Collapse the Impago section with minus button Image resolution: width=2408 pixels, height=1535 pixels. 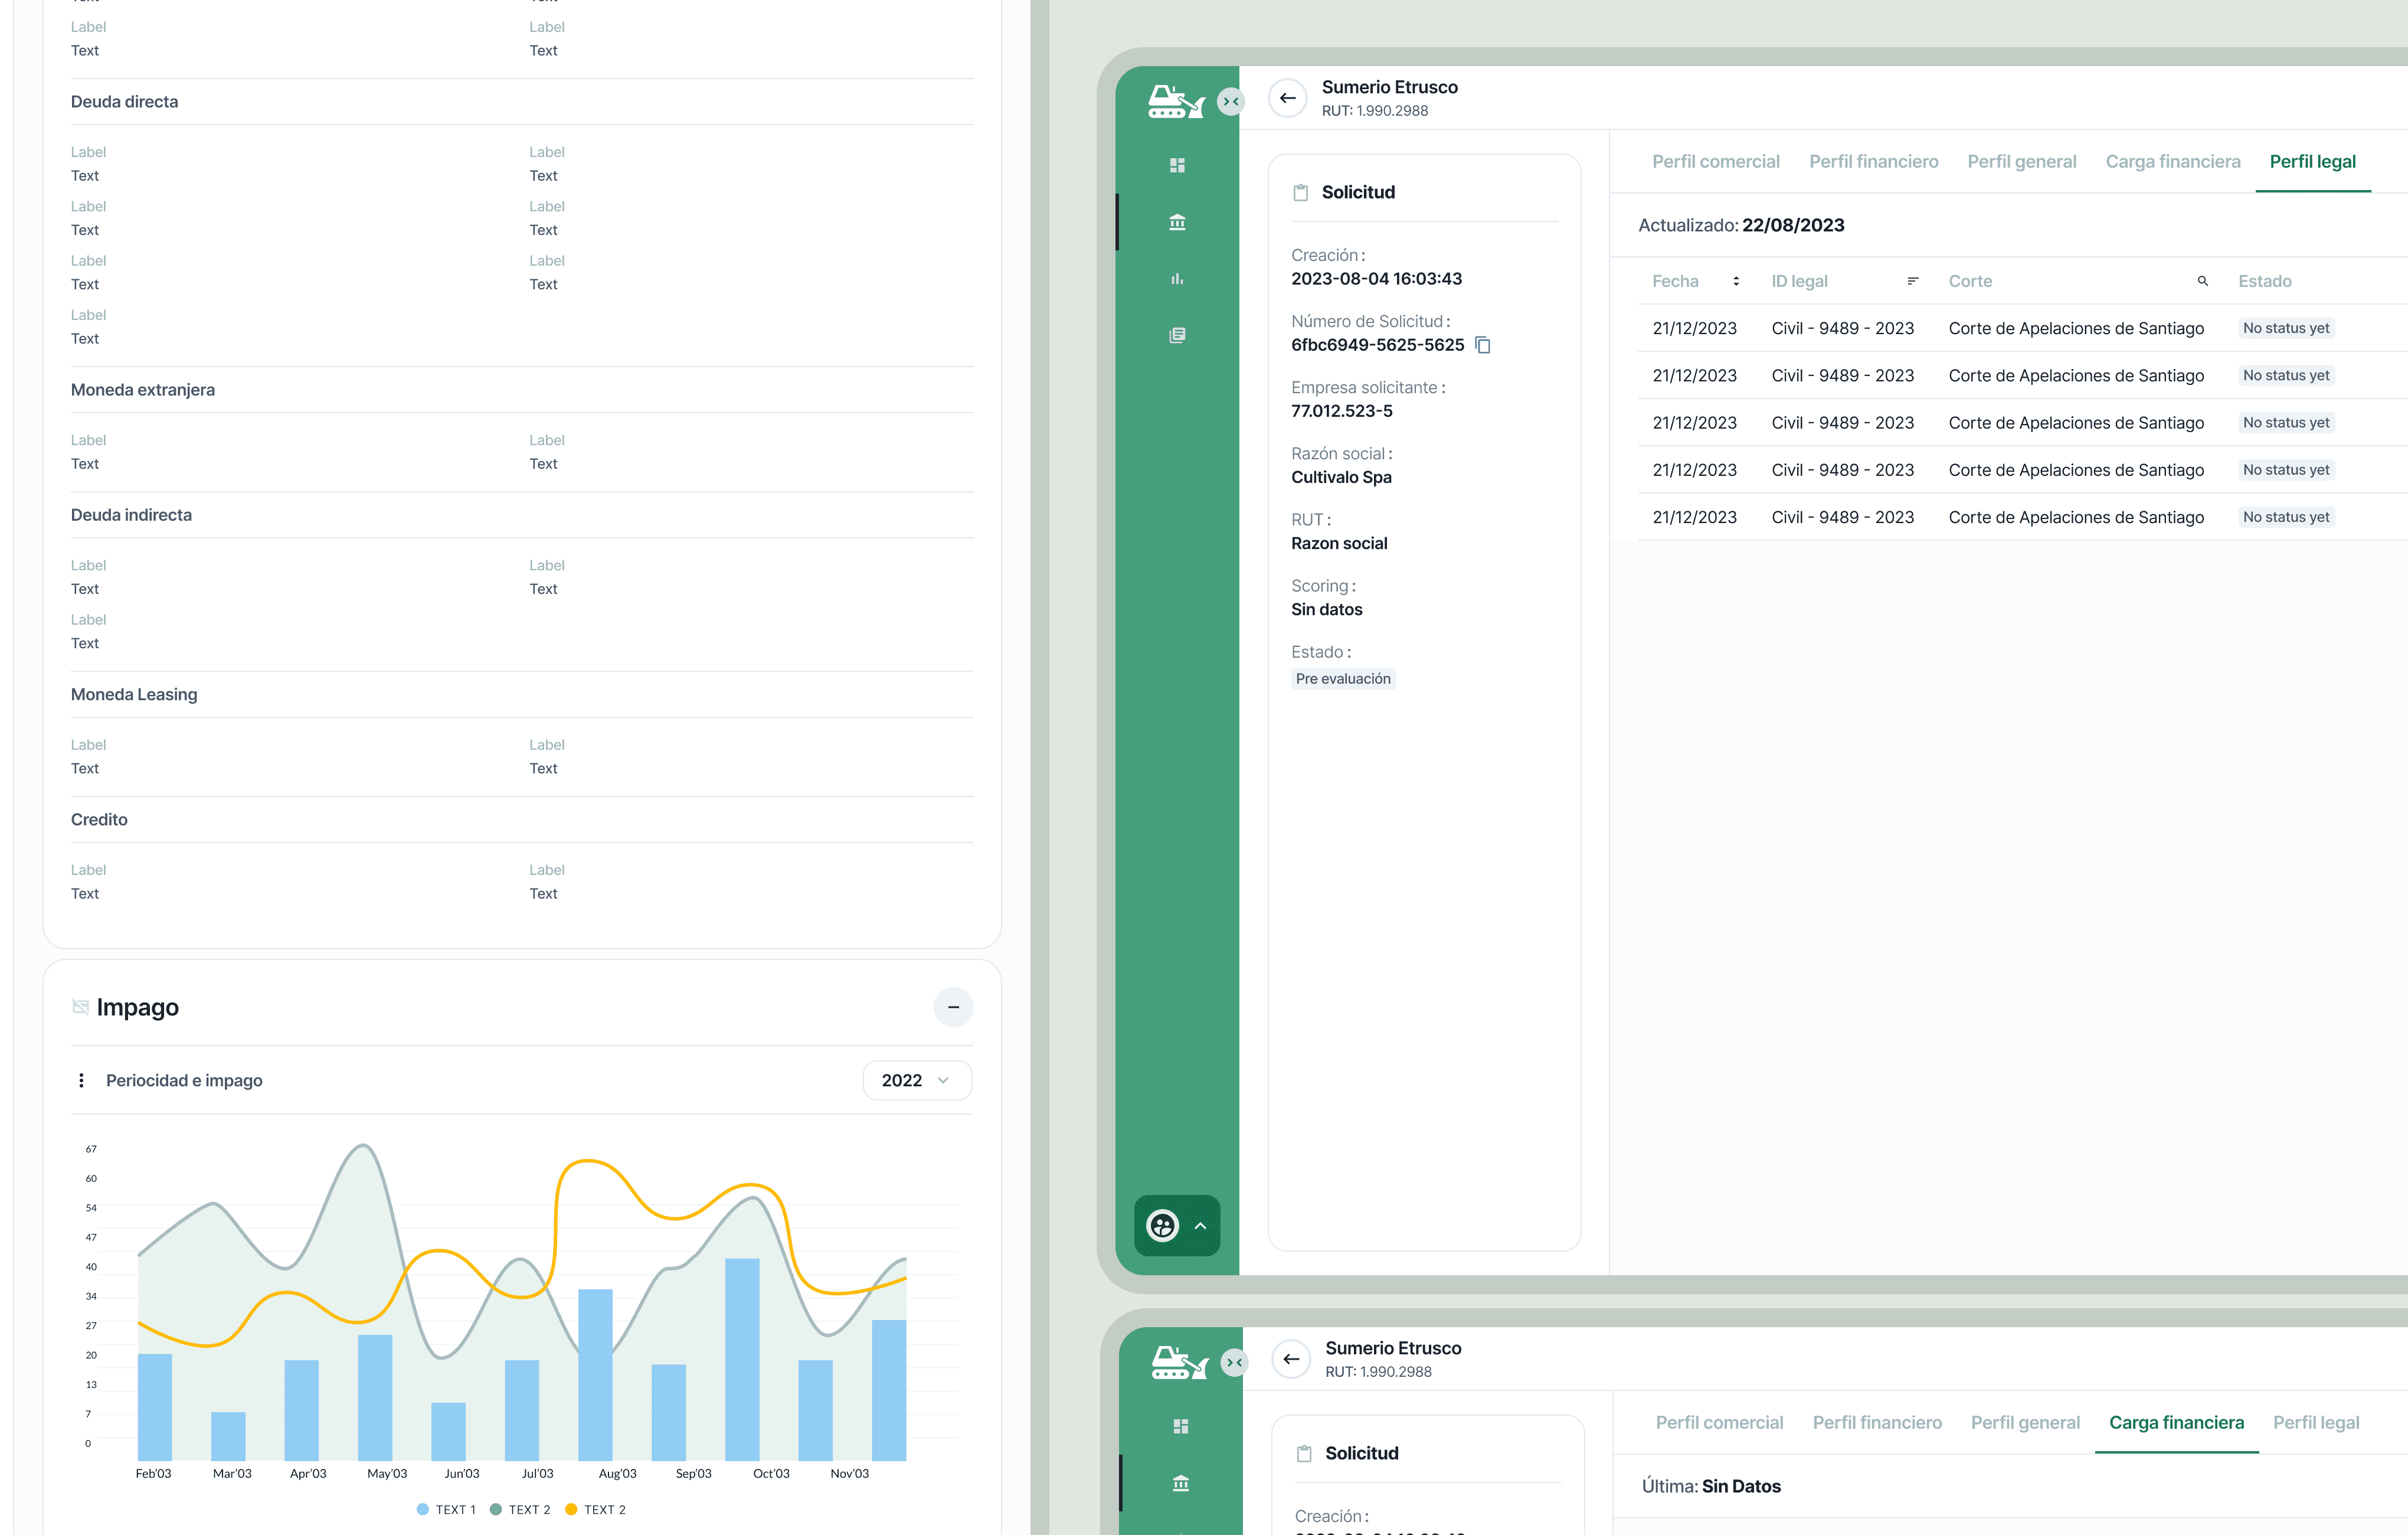click(x=953, y=1007)
